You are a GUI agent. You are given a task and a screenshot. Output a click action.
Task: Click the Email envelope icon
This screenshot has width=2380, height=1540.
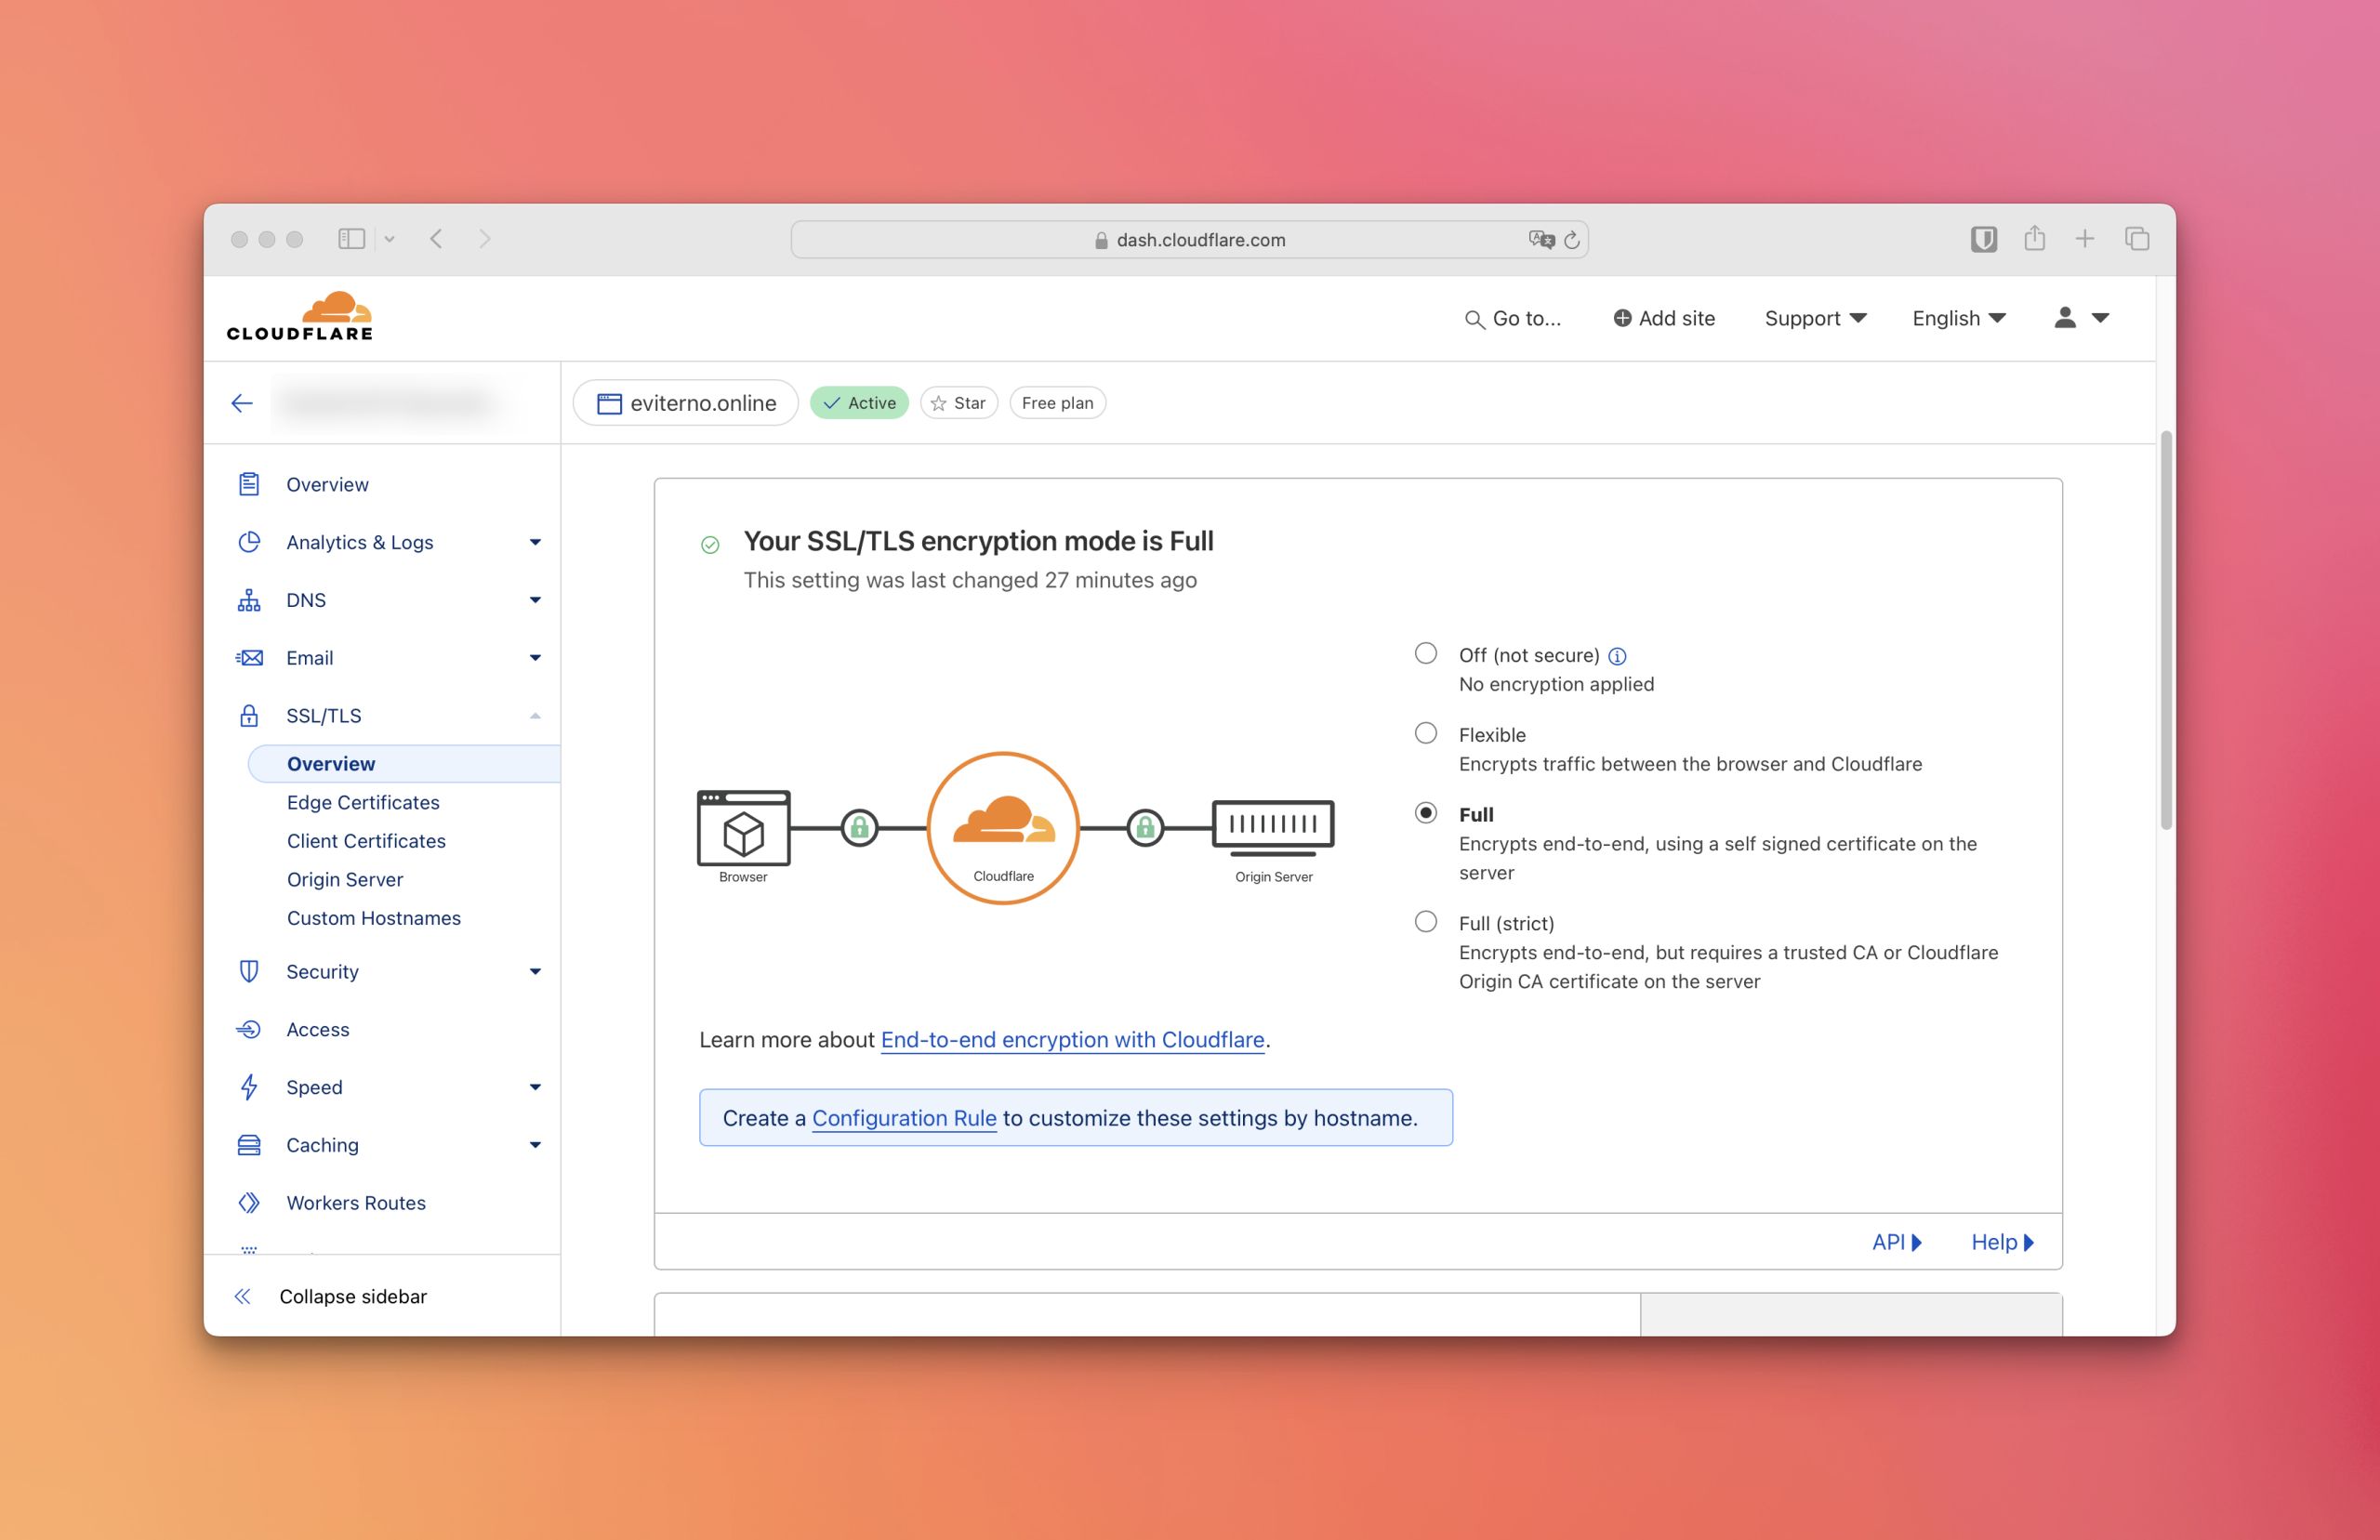(x=249, y=658)
